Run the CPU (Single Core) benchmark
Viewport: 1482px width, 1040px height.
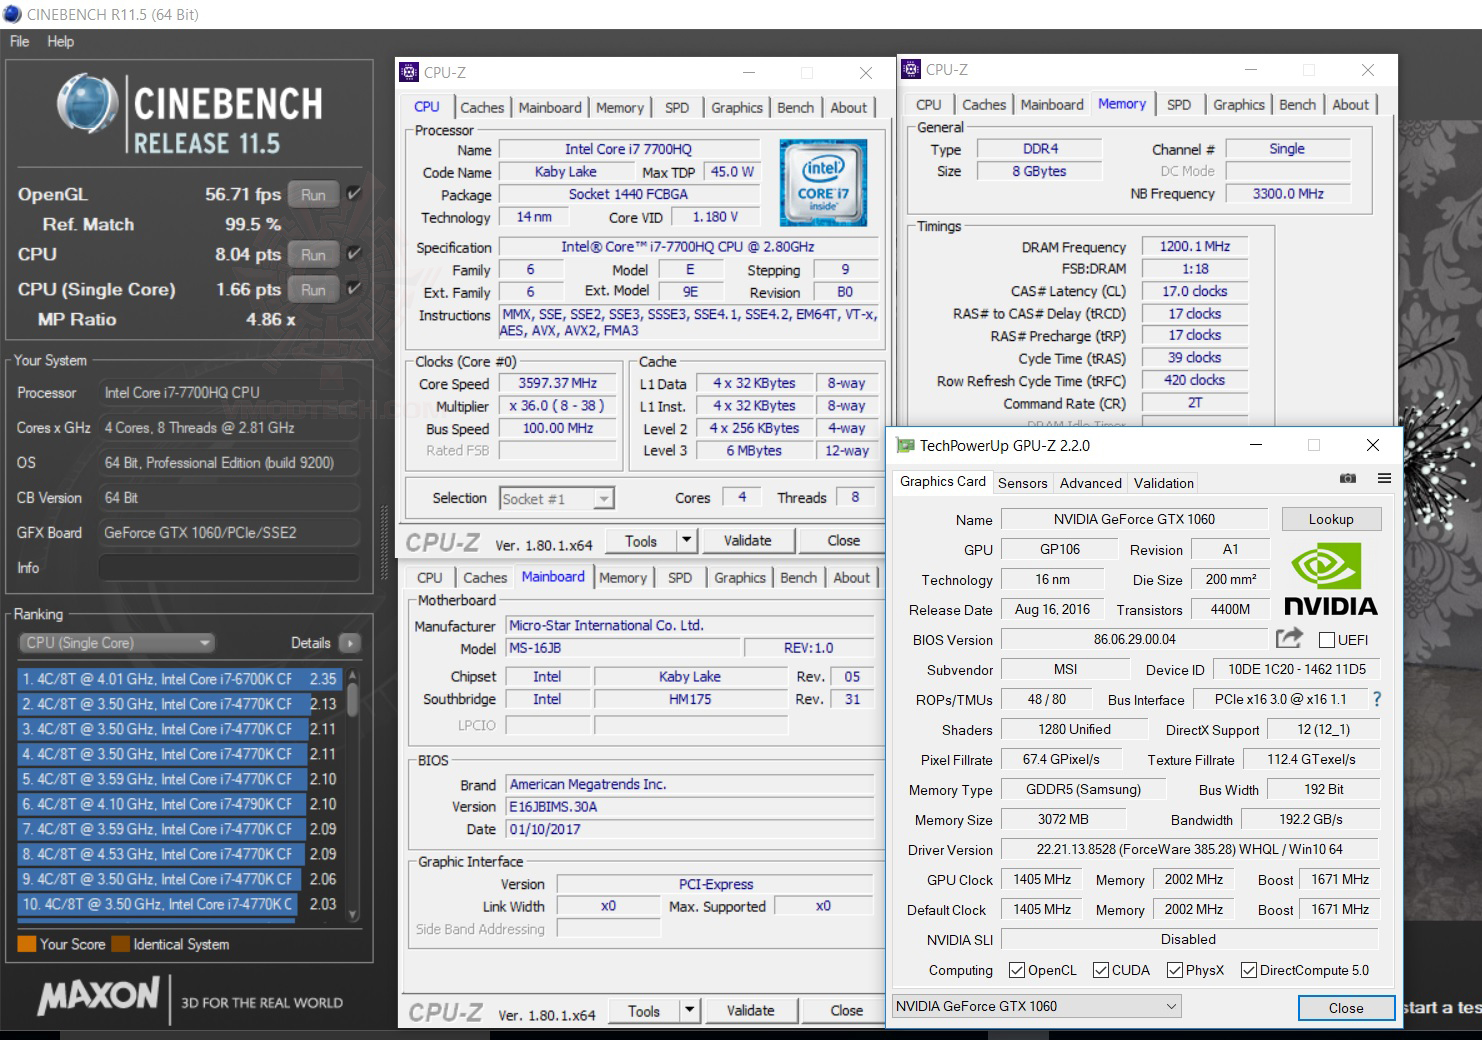(313, 289)
